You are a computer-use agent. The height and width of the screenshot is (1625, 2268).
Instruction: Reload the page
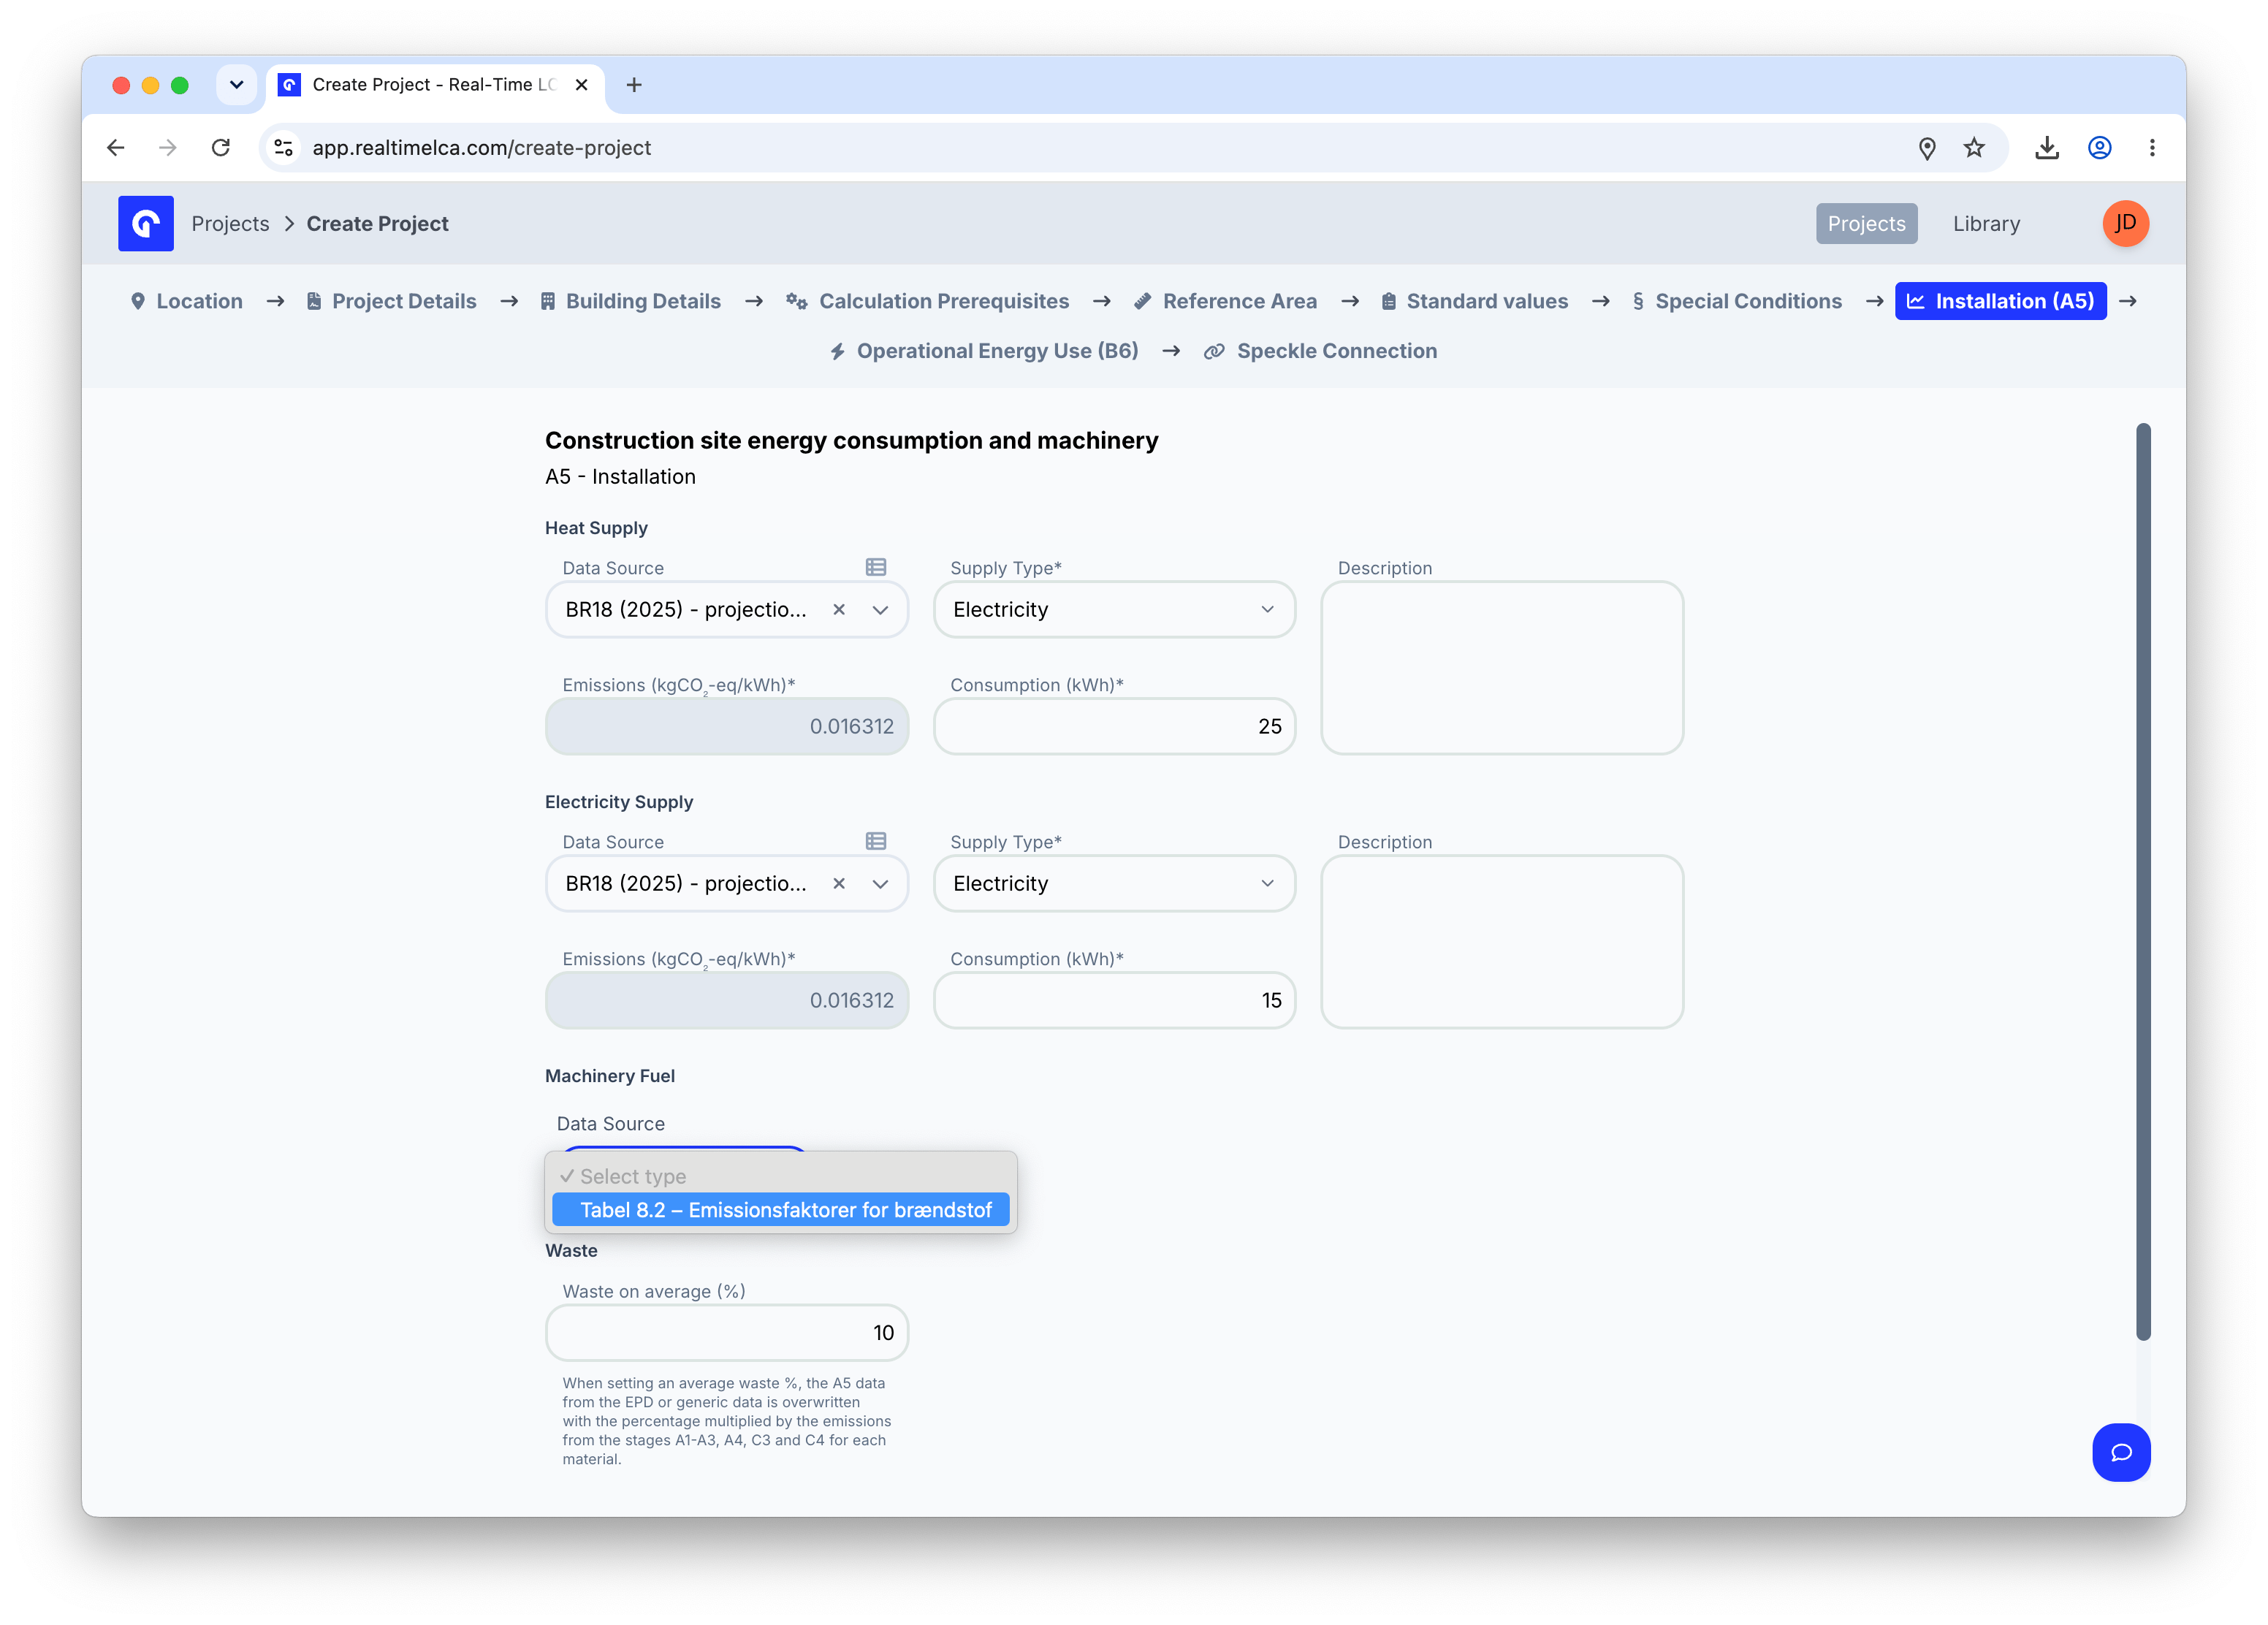(x=221, y=148)
